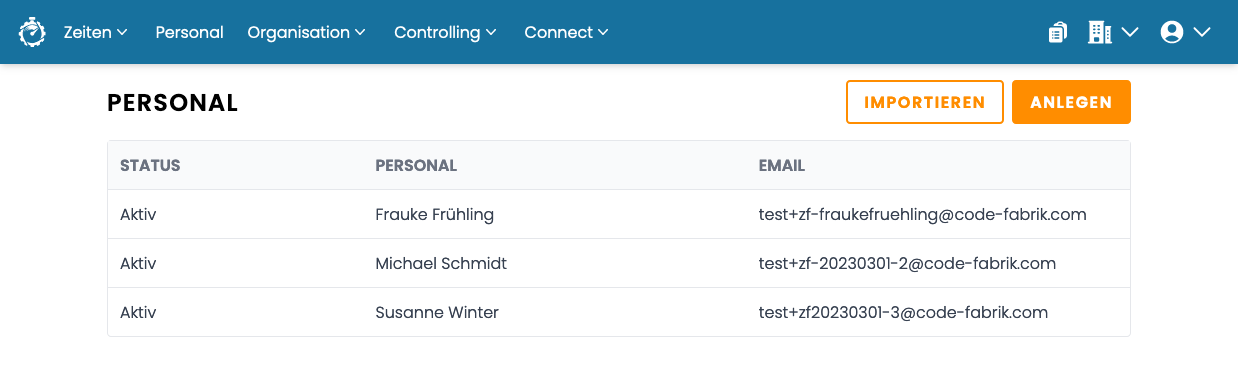Open the Organisation menu

[307, 32]
